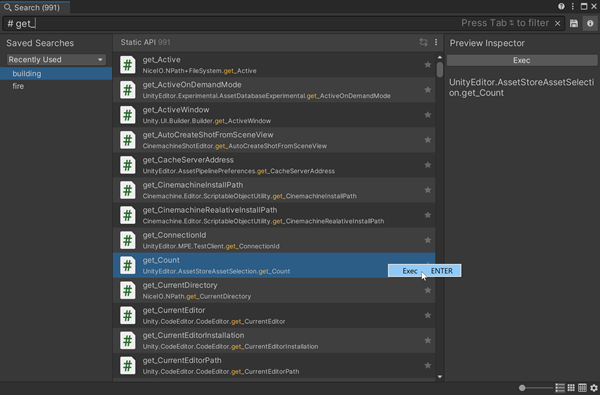This screenshot has width=600, height=395.
Task: Click the save search disk icon
Action: click(574, 23)
